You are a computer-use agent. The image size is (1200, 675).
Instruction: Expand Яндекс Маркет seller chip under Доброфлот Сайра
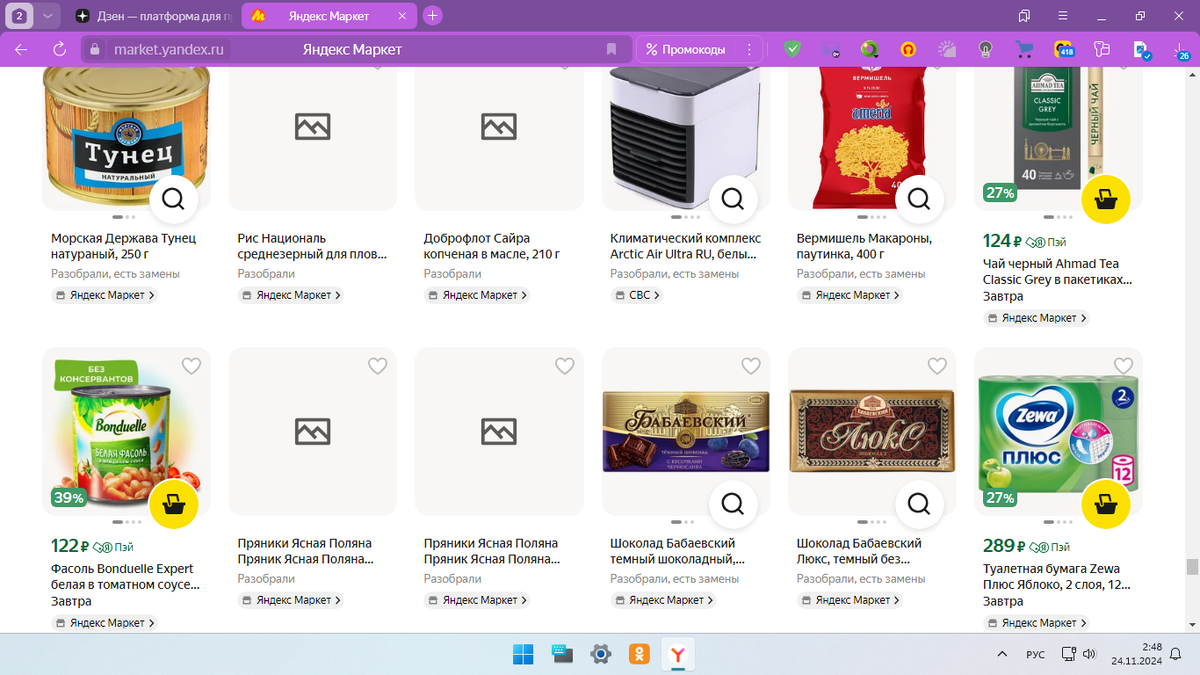(x=477, y=295)
